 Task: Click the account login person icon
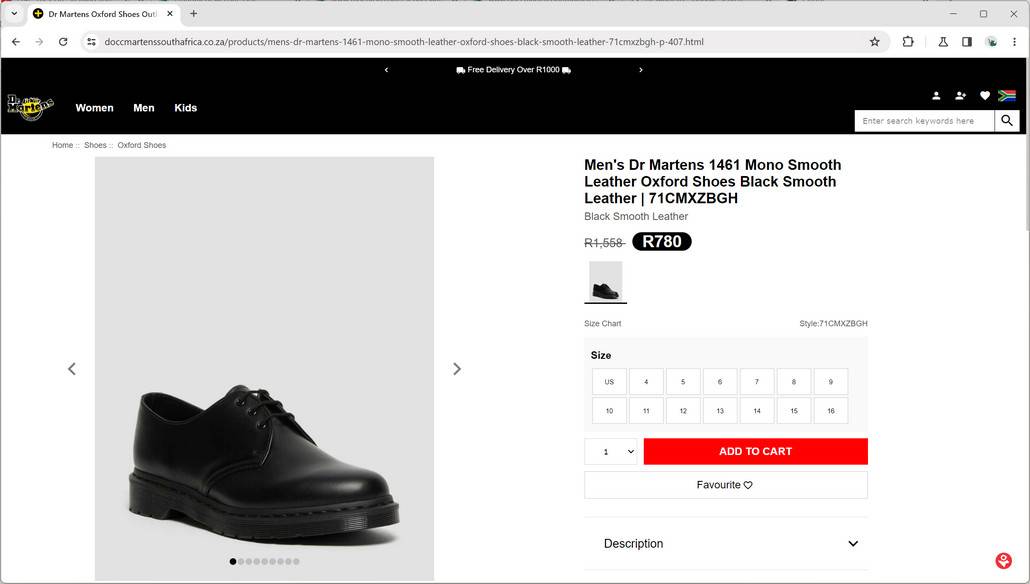(936, 96)
